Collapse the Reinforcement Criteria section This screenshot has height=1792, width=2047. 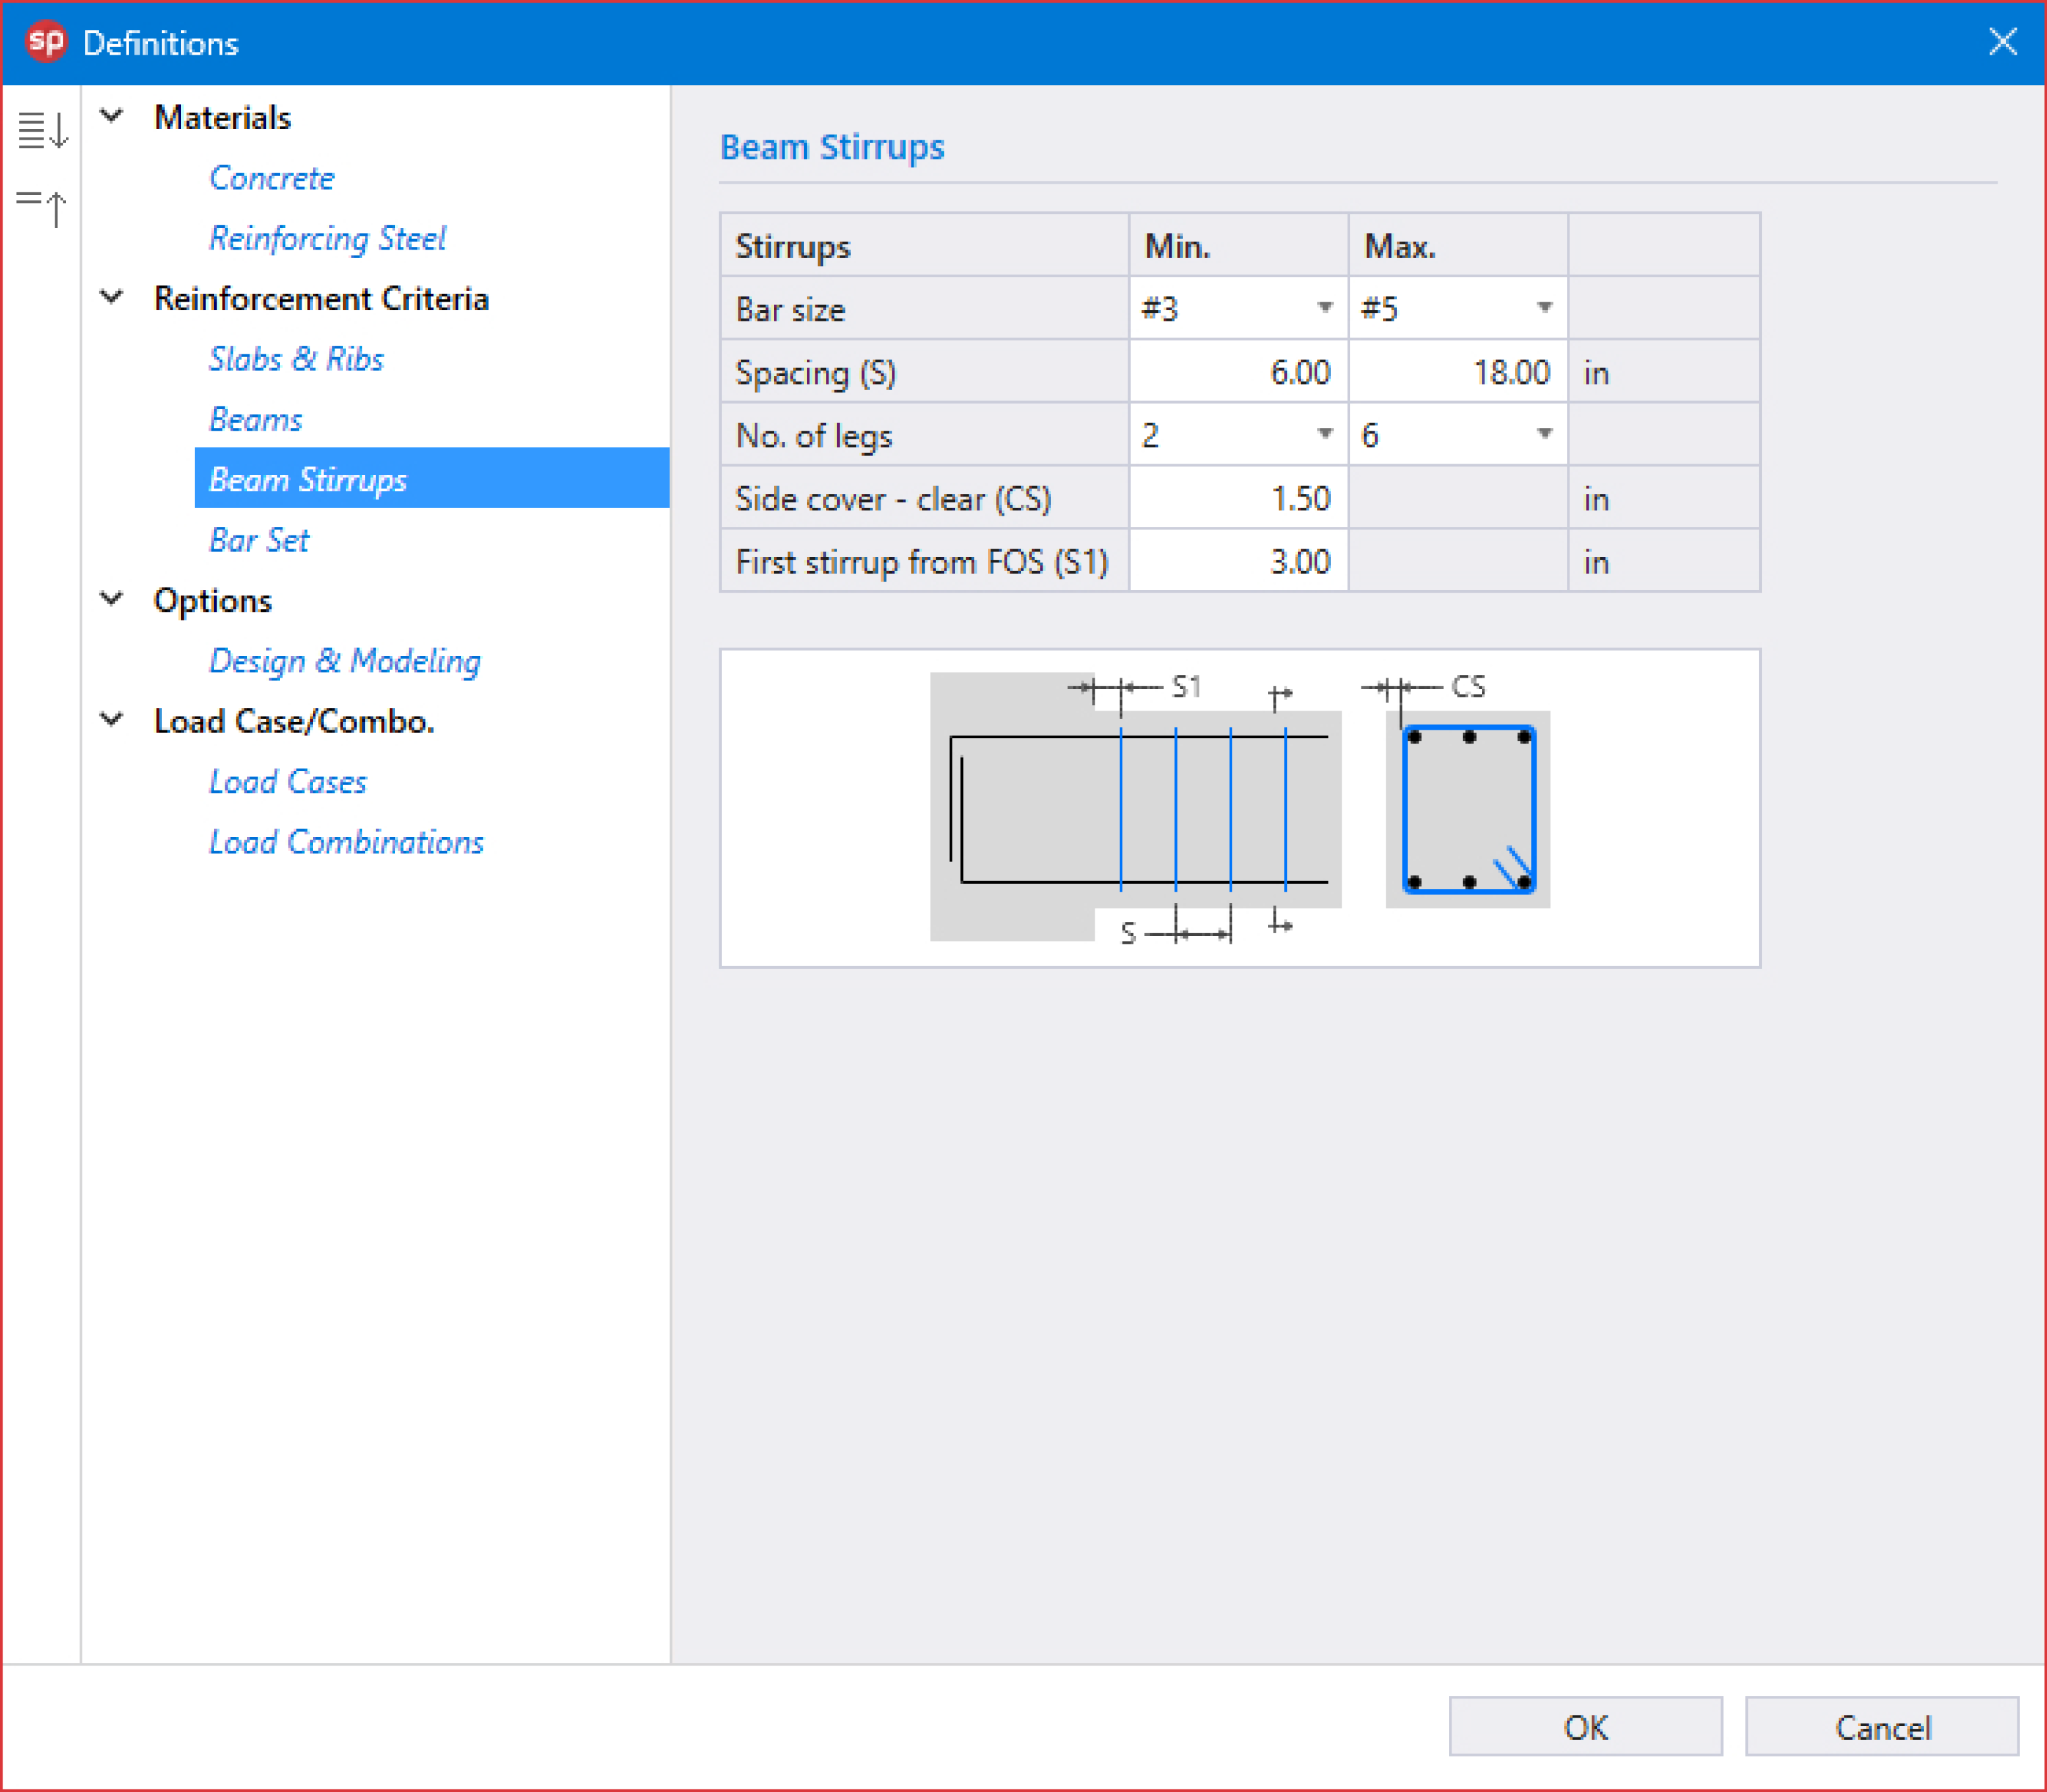(112, 297)
